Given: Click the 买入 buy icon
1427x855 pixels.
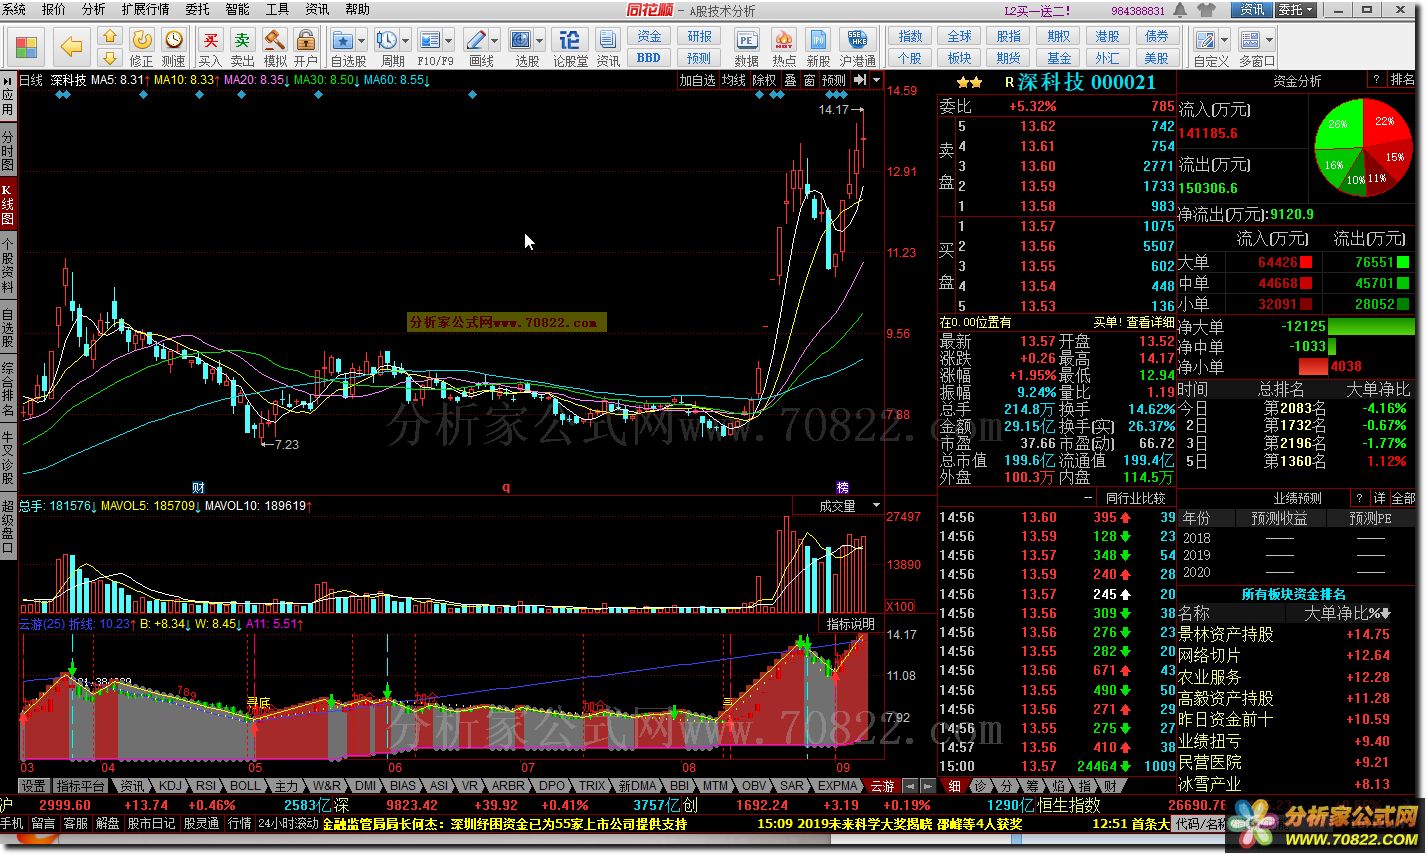Looking at the screenshot, I should point(210,46).
